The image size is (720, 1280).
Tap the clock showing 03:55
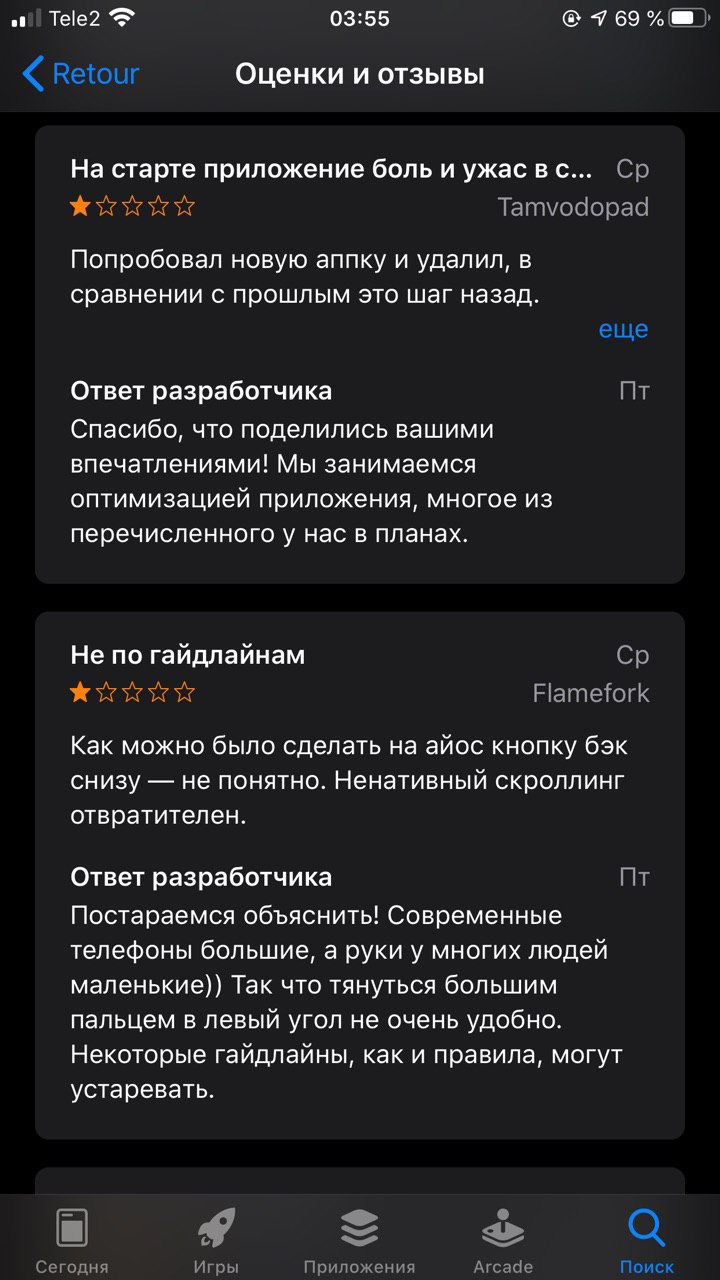point(359,18)
